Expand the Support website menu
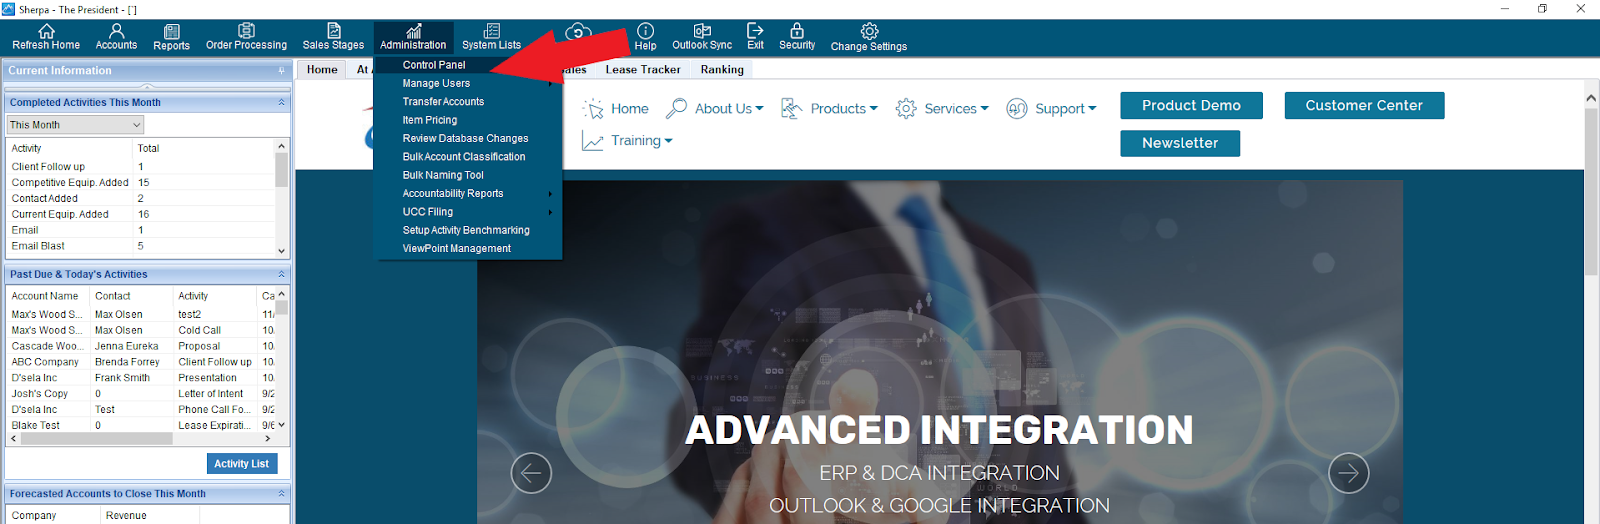The width and height of the screenshot is (1600, 524). [1092, 109]
